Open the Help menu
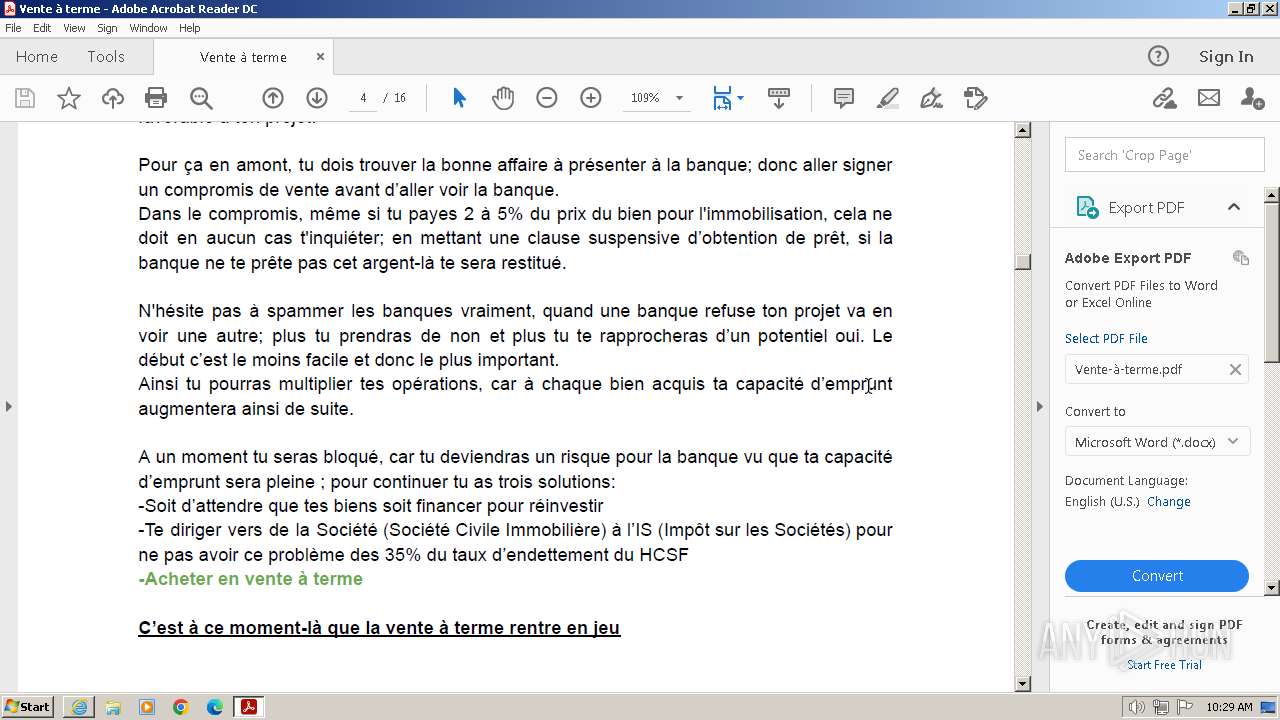 tap(189, 28)
